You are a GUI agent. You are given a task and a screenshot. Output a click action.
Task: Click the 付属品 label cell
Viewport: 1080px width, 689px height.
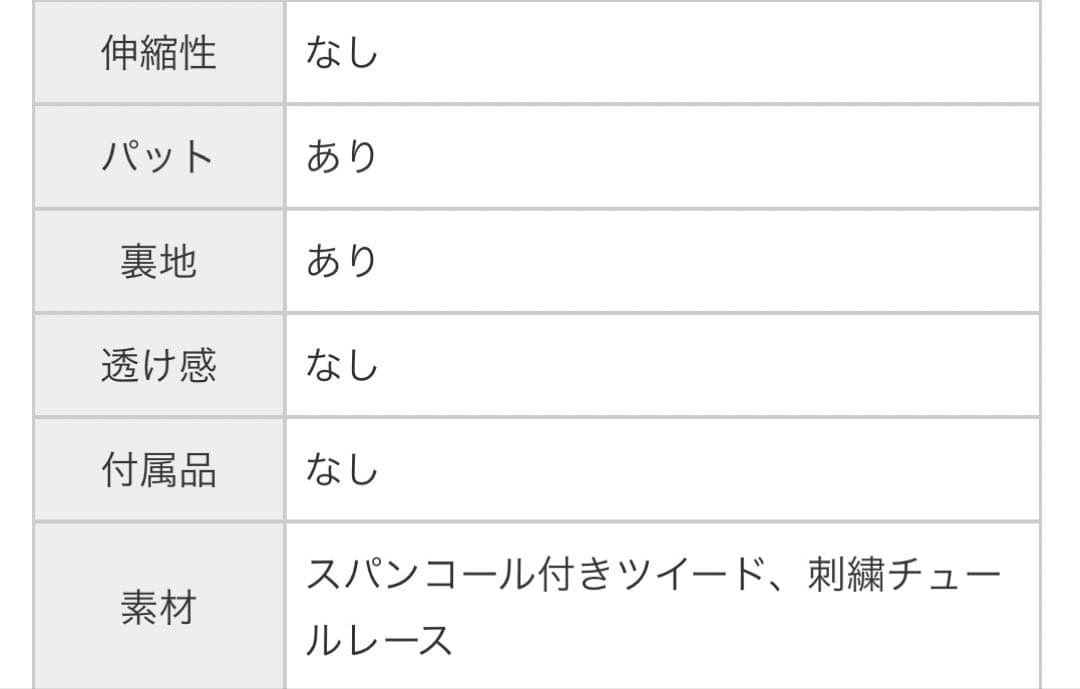pos(159,469)
